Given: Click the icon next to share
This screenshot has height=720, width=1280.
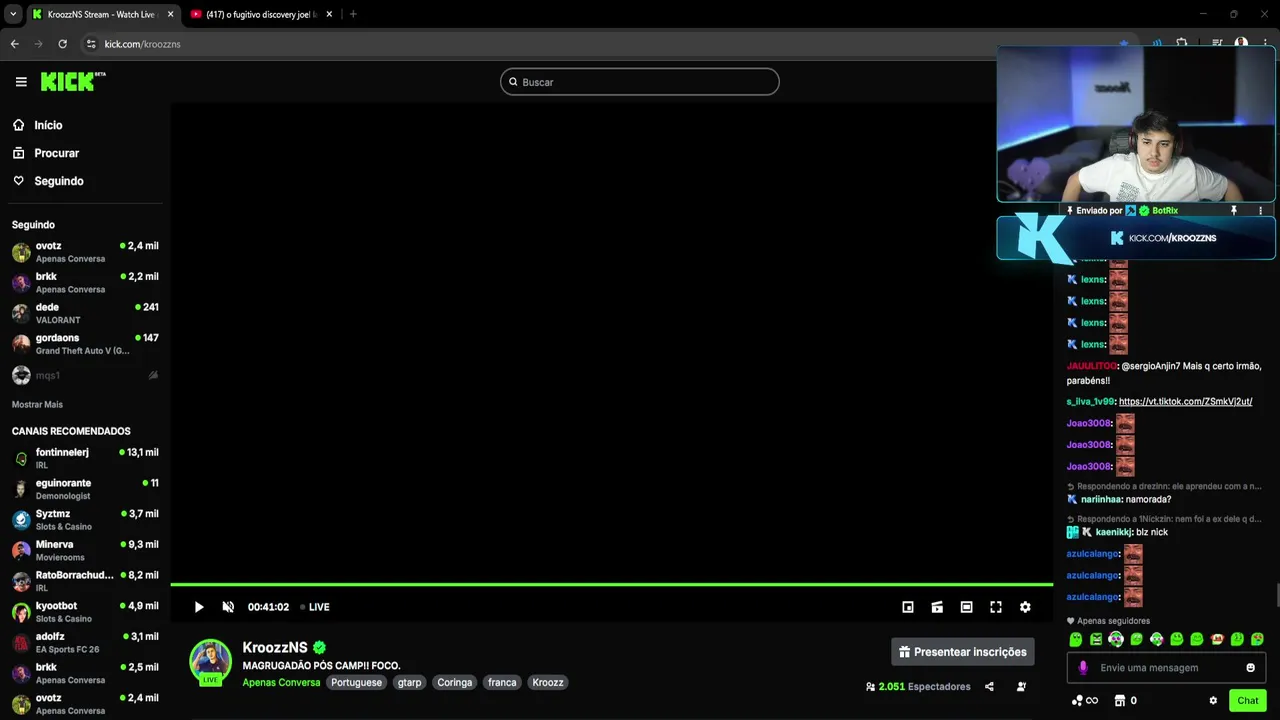Looking at the screenshot, I should (x=1021, y=687).
